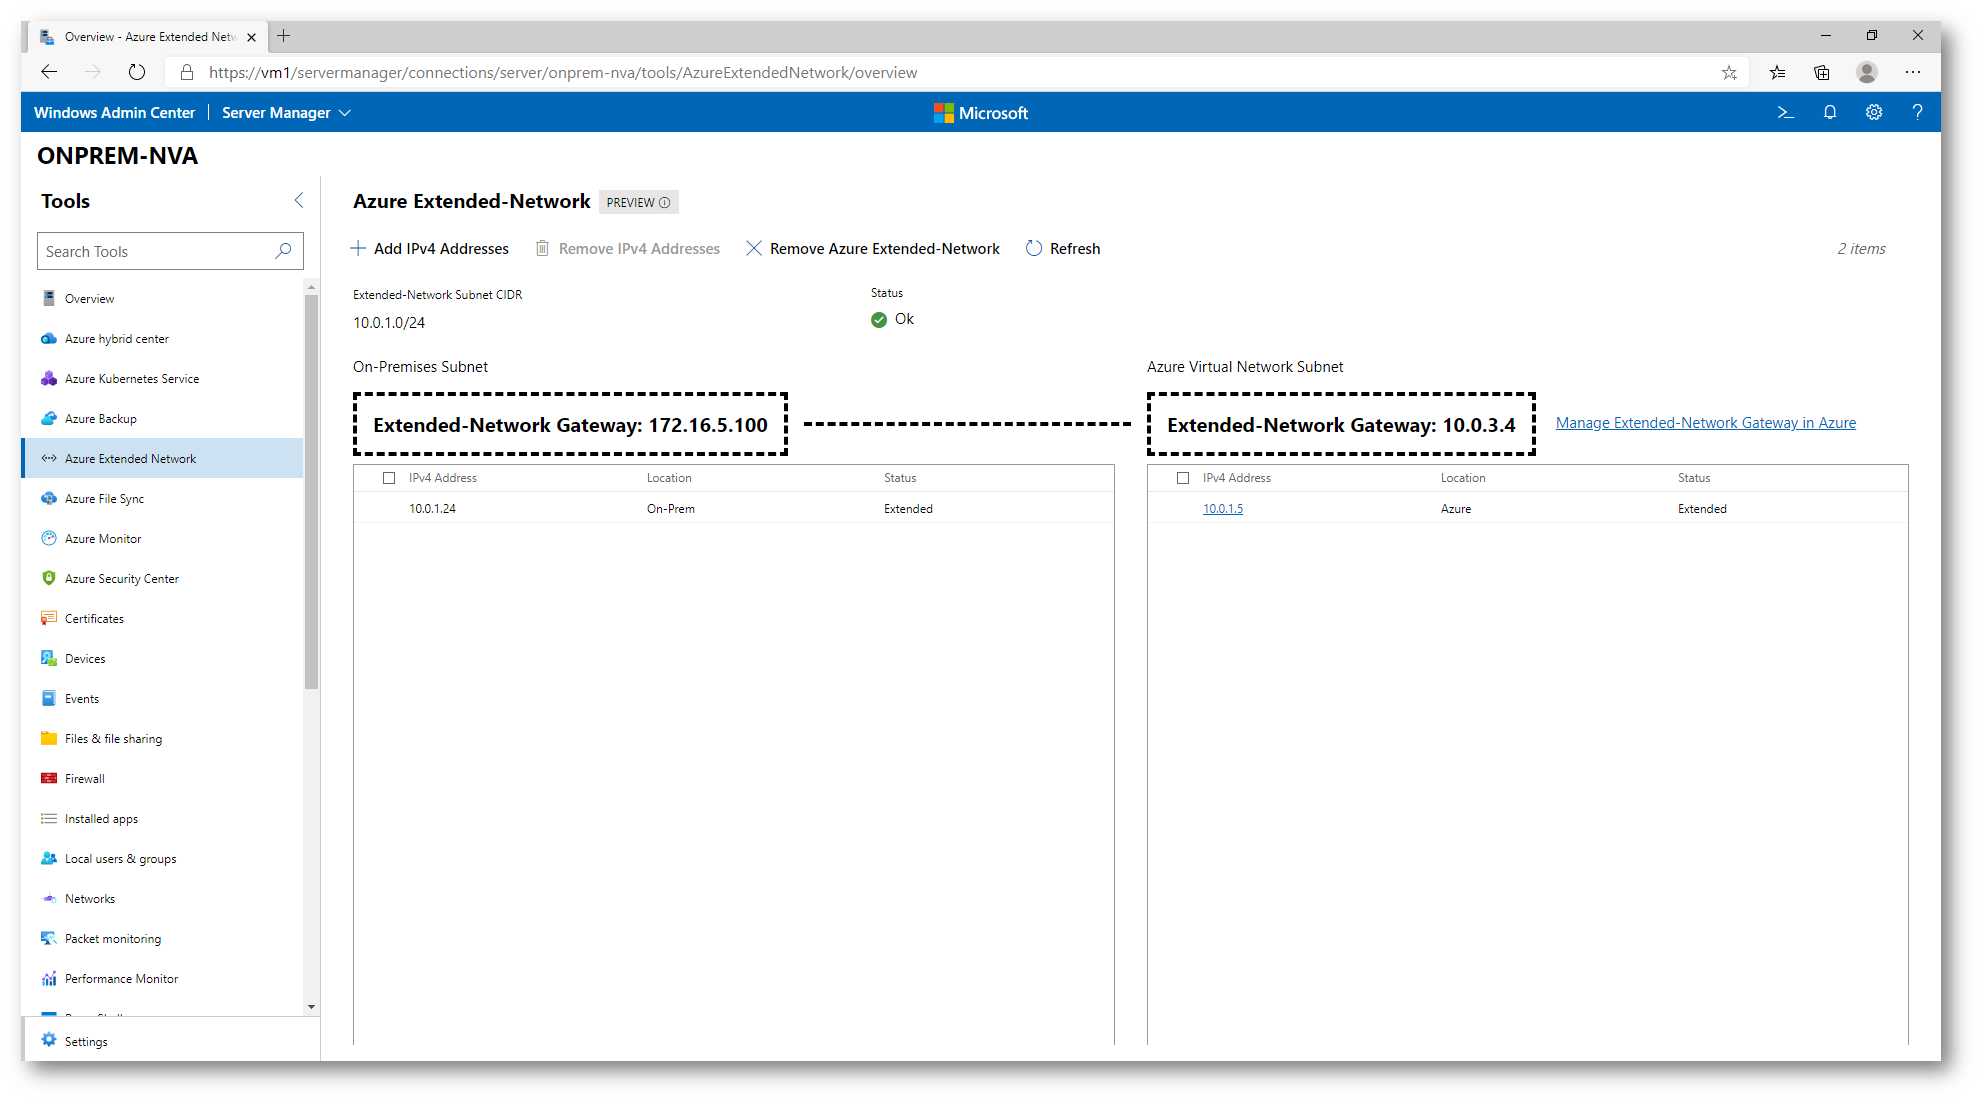Open the help question mark icon

click(x=1917, y=113)
